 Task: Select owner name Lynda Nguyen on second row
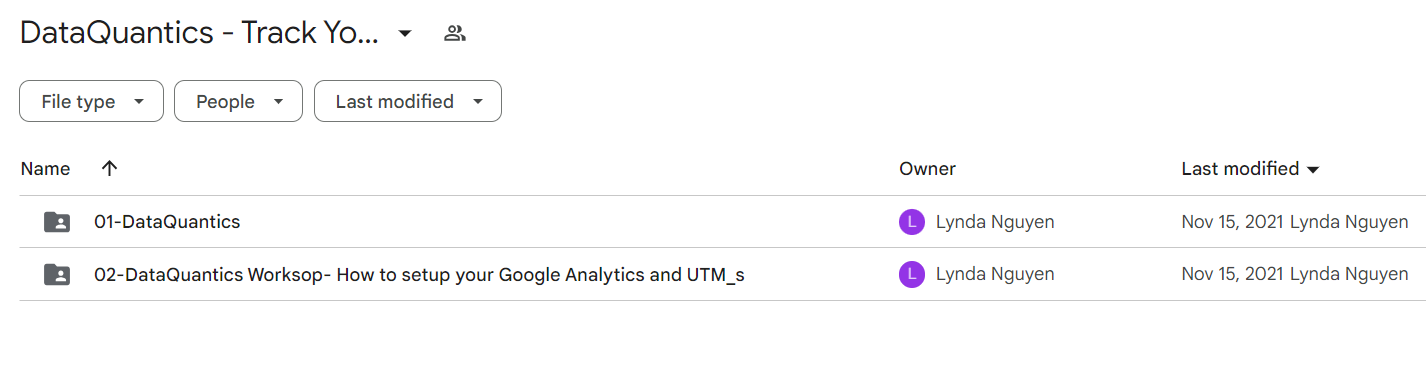tap(995, 274)
